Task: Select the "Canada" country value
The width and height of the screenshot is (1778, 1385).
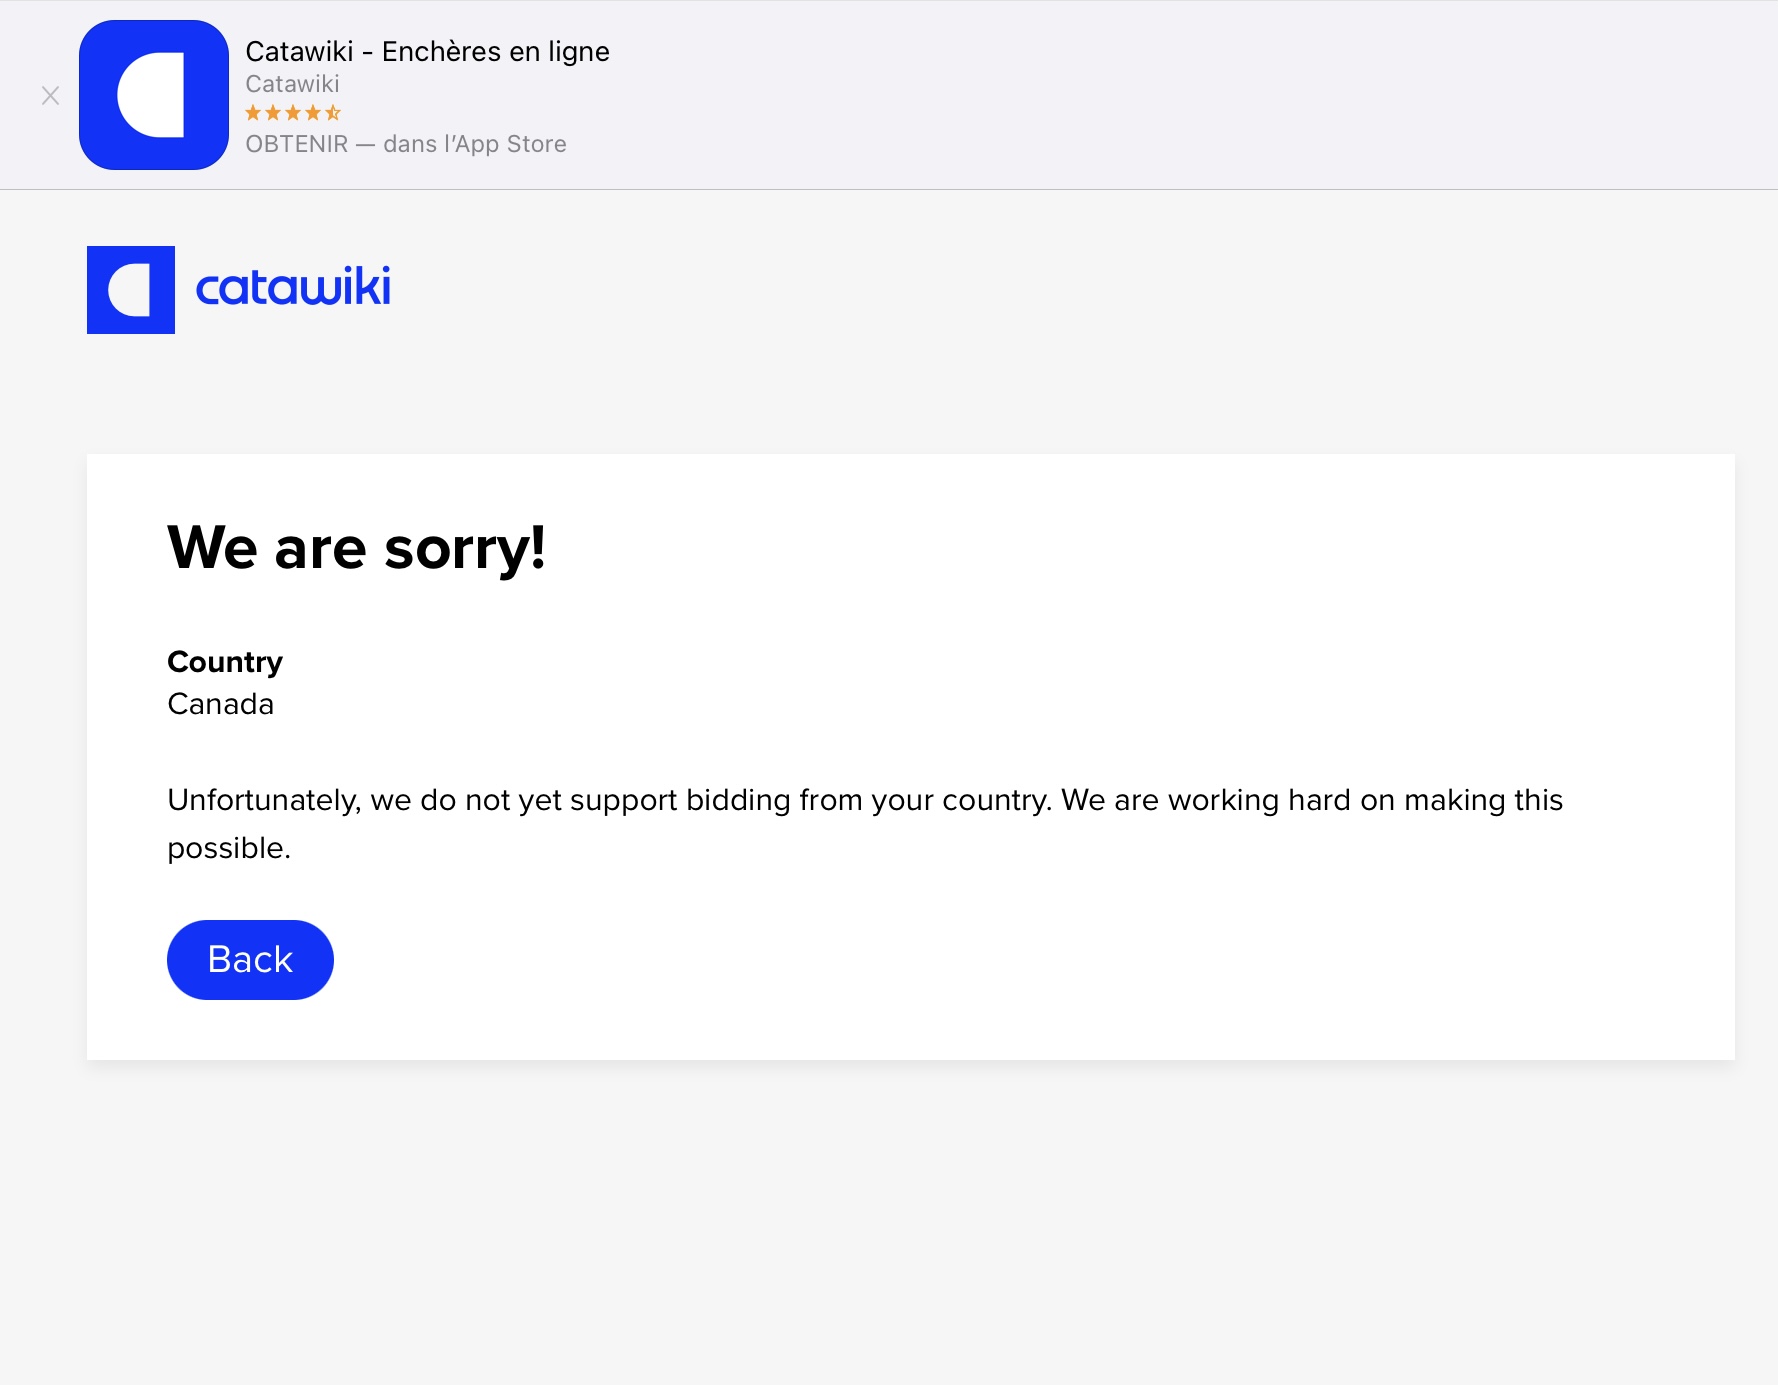Action: click(x=220, y=704)
